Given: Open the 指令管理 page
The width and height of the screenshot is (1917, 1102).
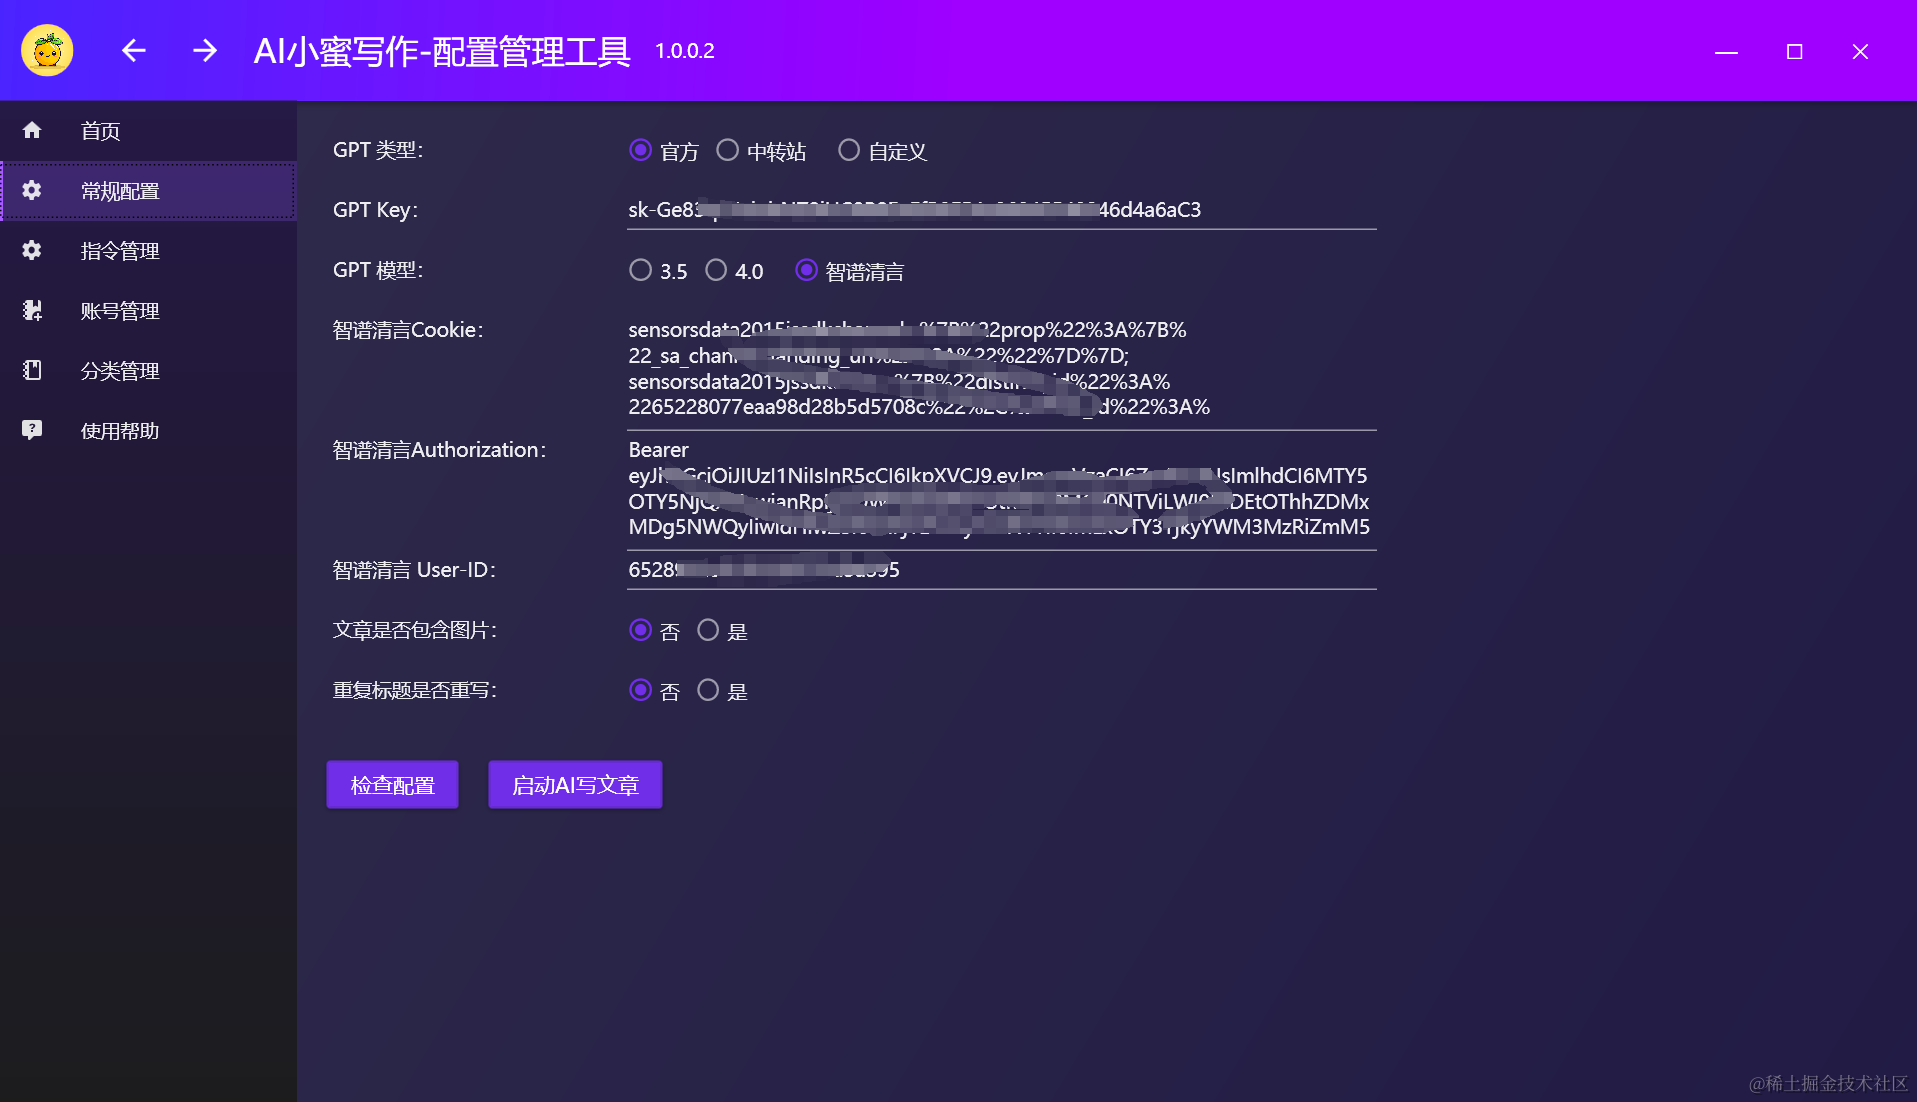Looking at the screenshot, I should [x=148, y=250].
